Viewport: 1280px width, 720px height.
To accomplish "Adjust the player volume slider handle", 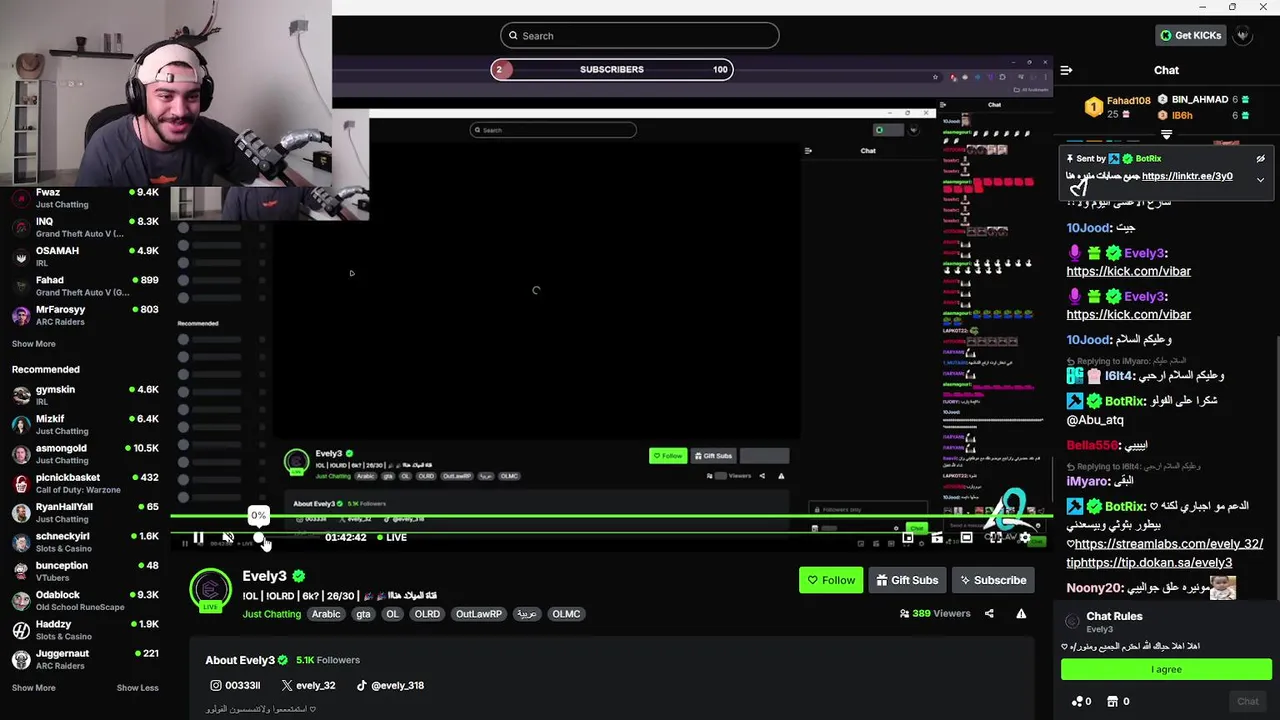I will 259,538.
